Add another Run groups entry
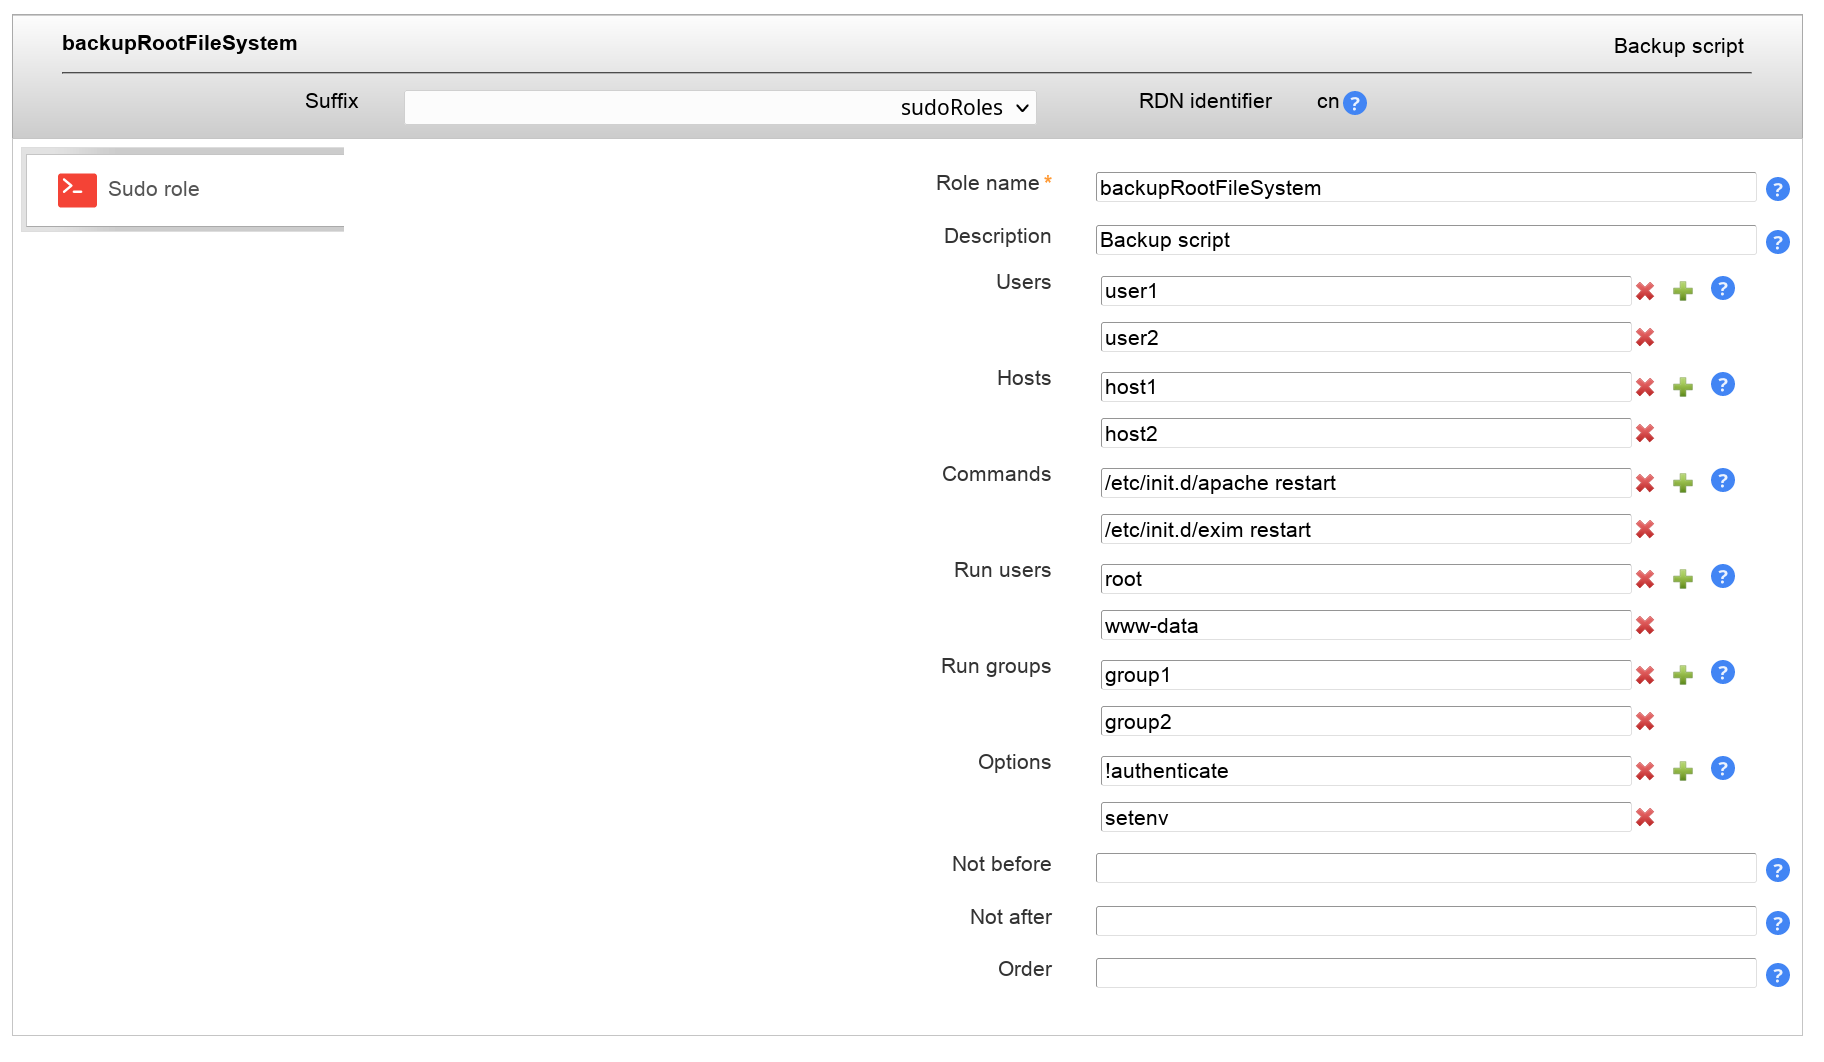 pos(1683,675)
